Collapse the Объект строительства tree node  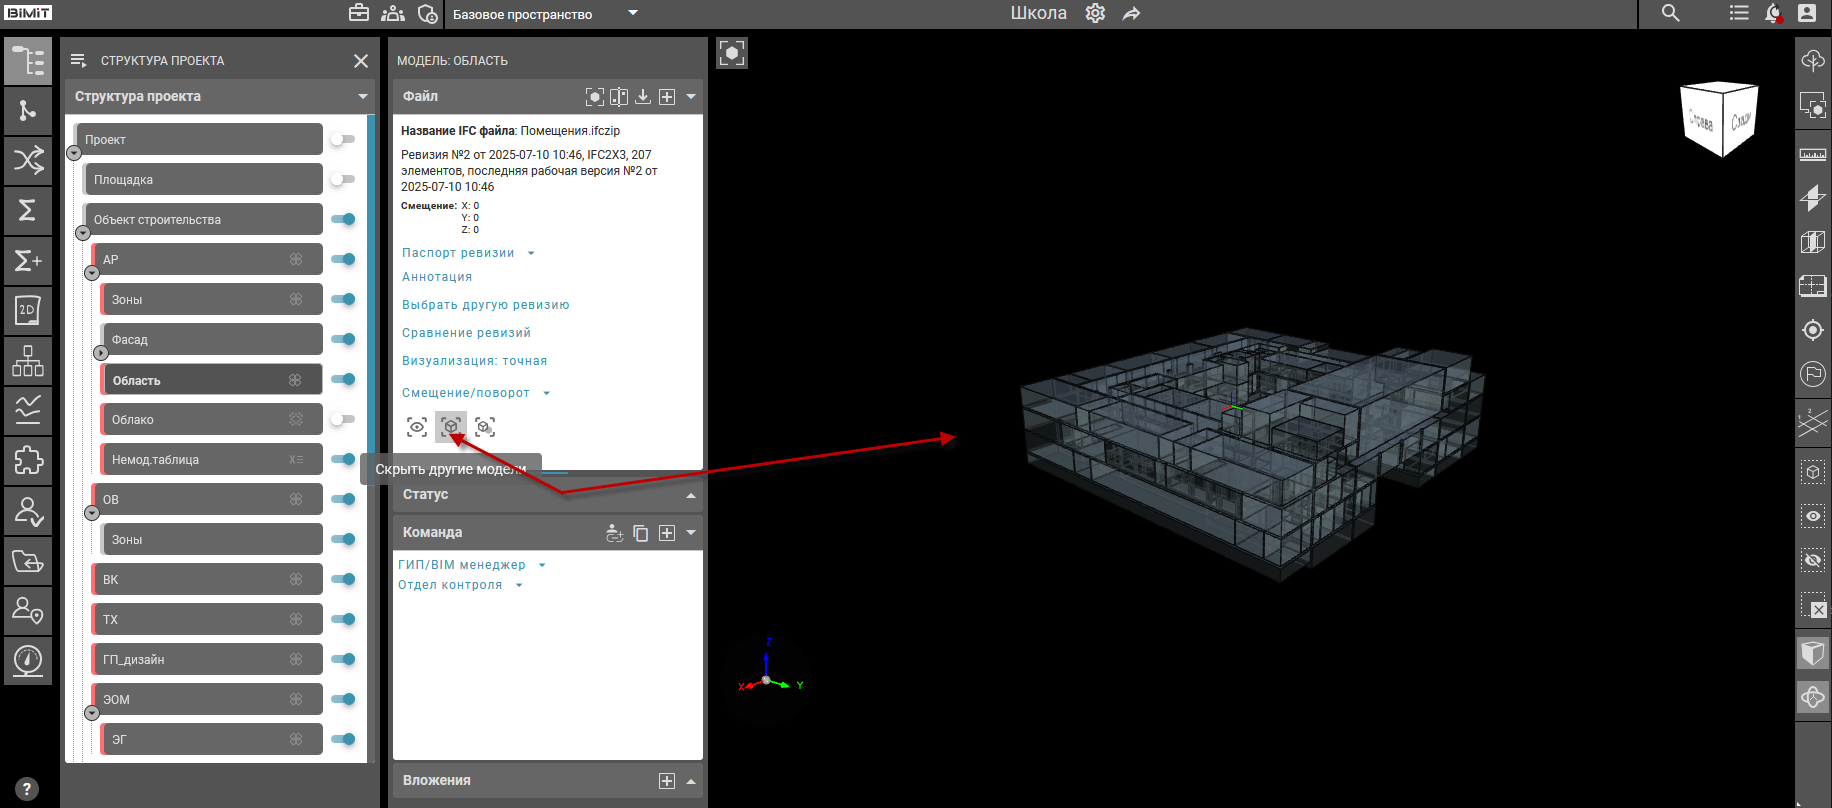tap(83, 233)
